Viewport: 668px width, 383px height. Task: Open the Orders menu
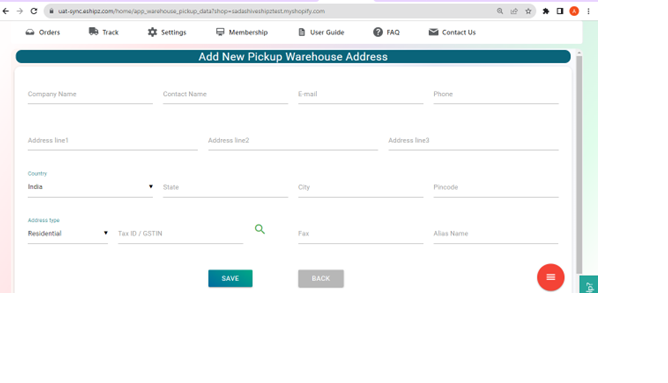43,32
